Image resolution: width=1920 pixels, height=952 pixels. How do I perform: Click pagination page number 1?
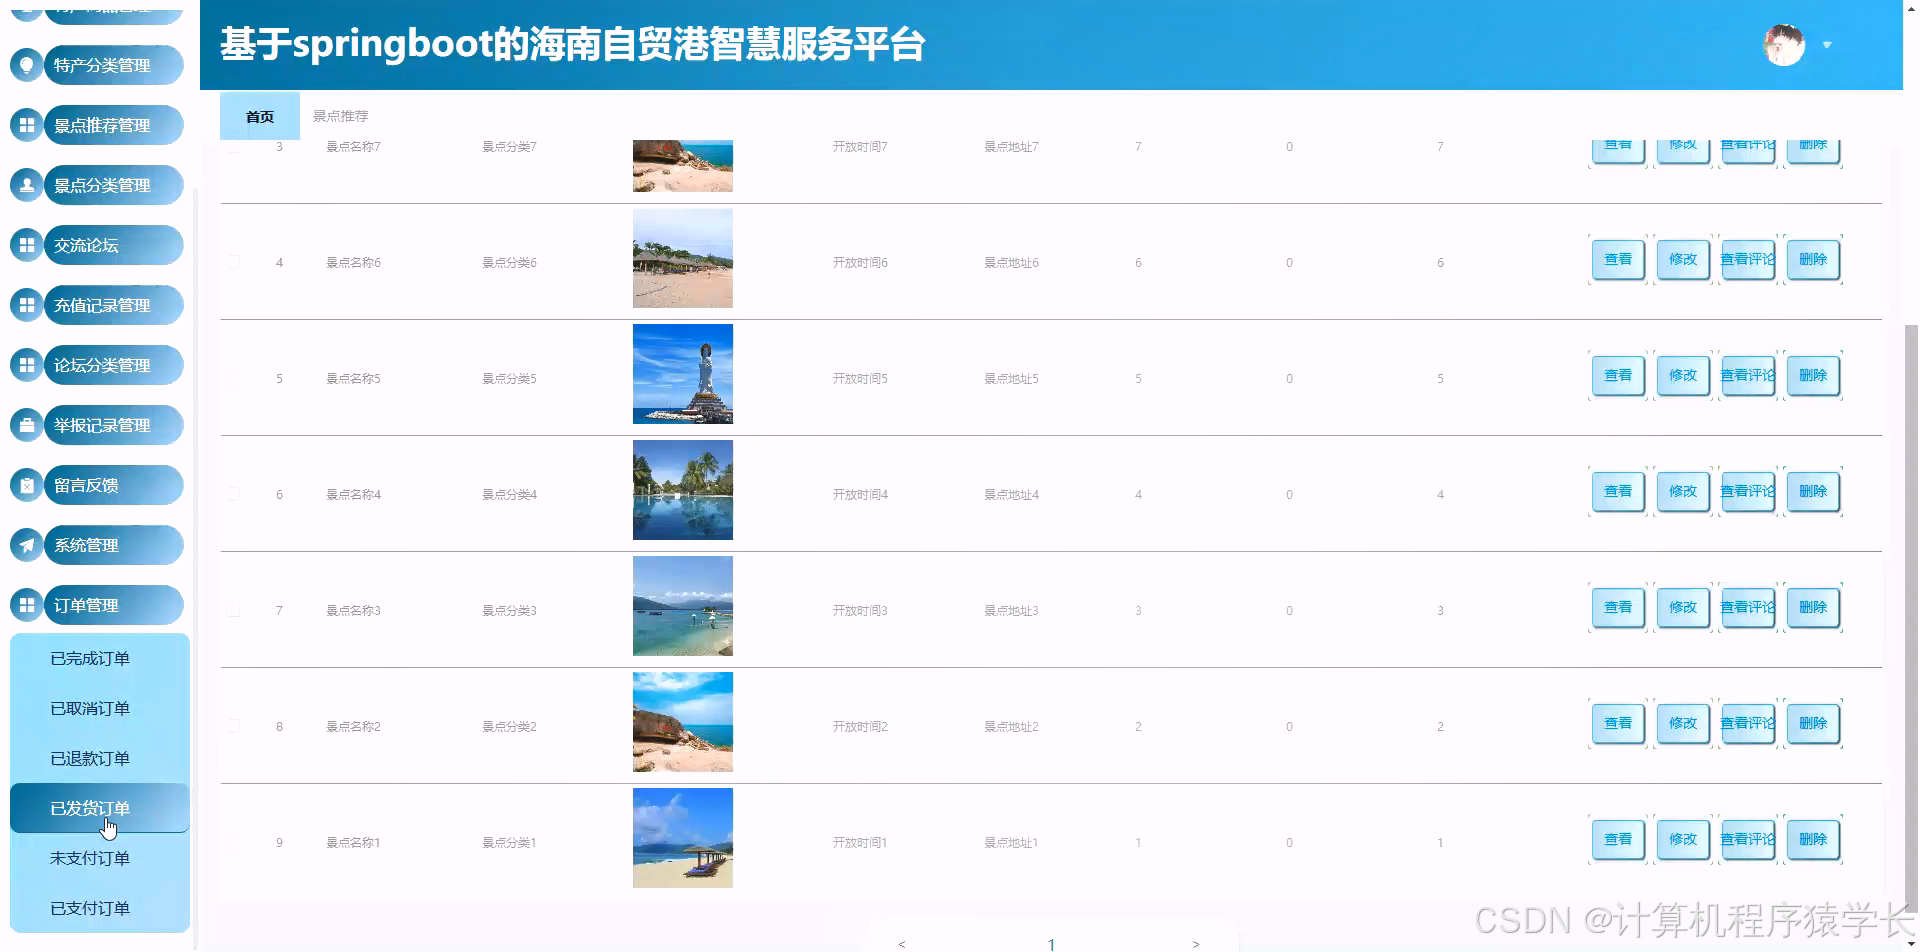1051,944
